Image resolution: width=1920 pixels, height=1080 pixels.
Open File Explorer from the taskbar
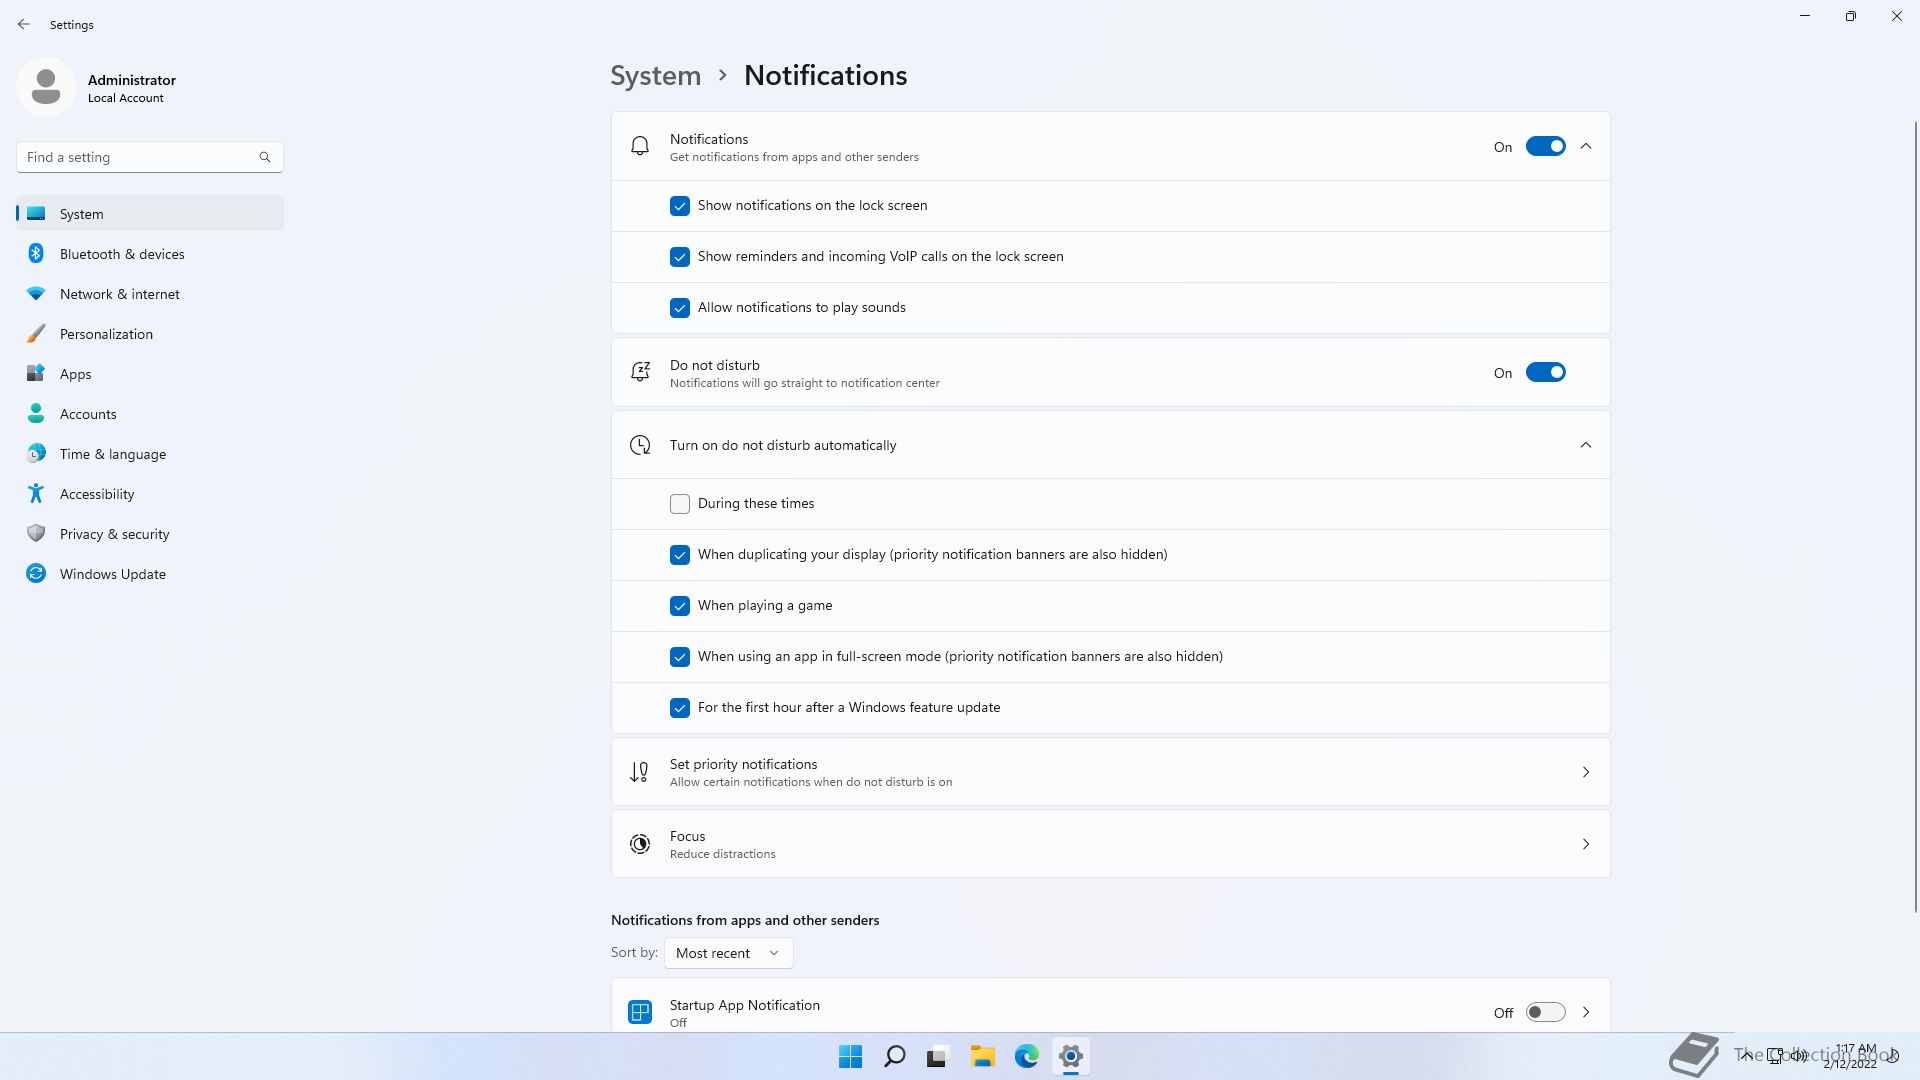(x=982, y=1056)
